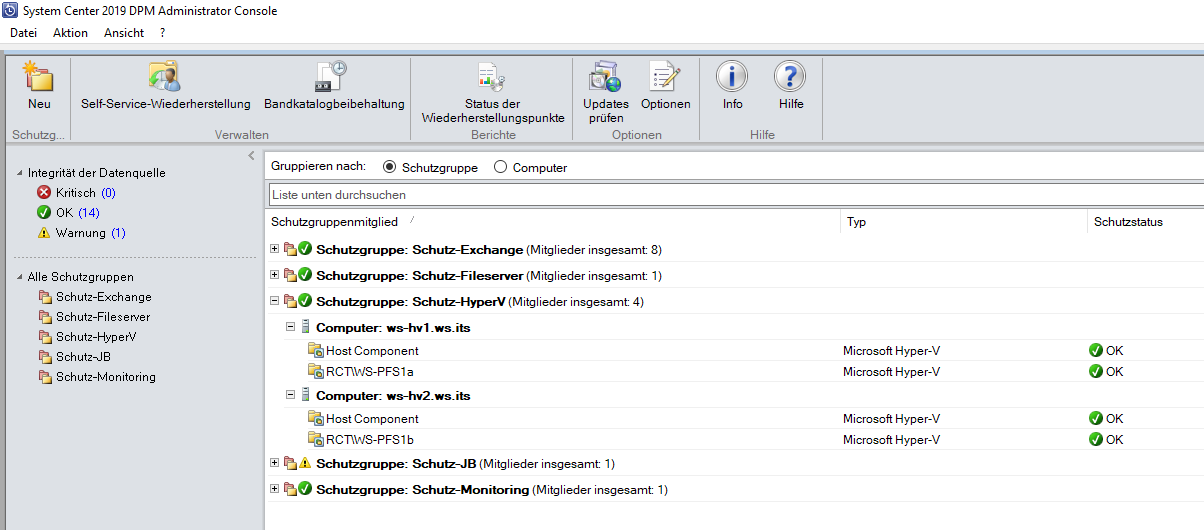Collapse Computer ws-hv2.ws.its node
The height and width of the screenshot is (530, 1204).
[291, 394]
